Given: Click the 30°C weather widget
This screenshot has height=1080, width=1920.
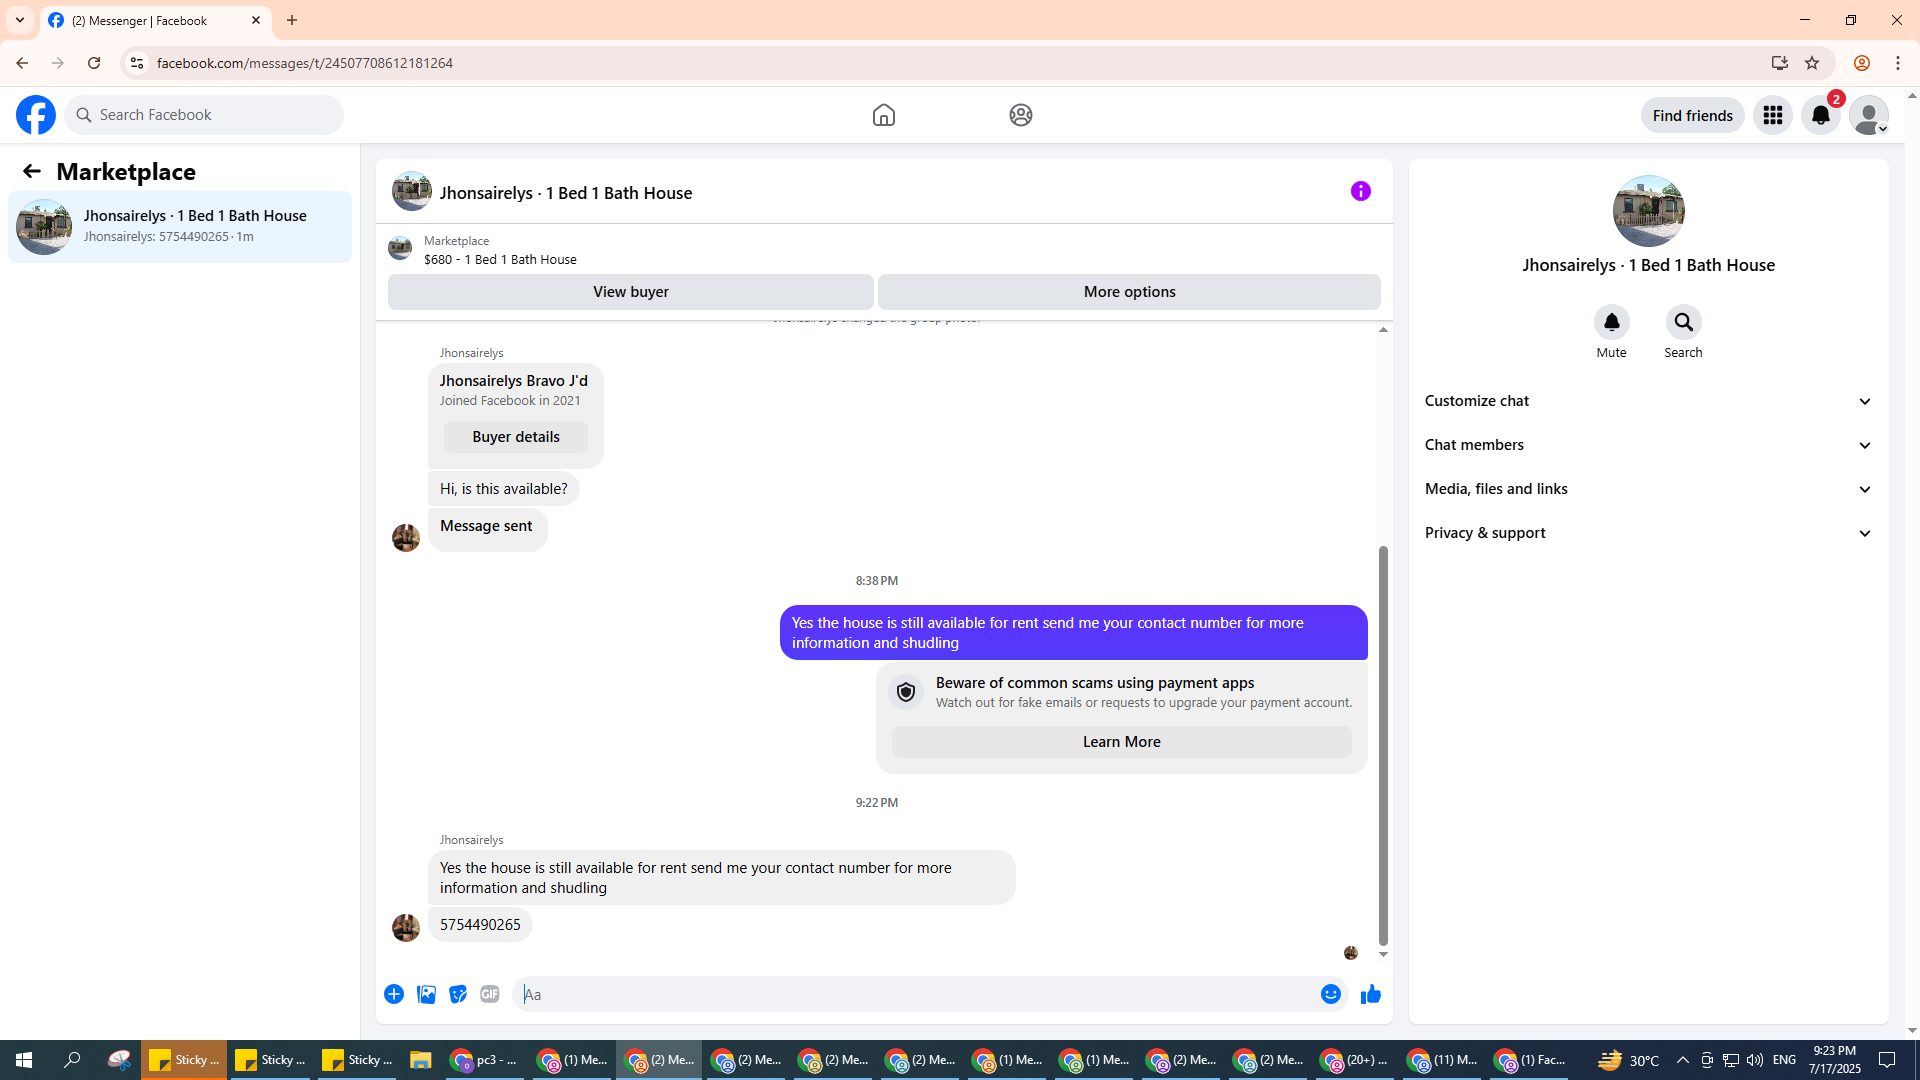Looking at the screenshot, I should coord(1628,1060).
